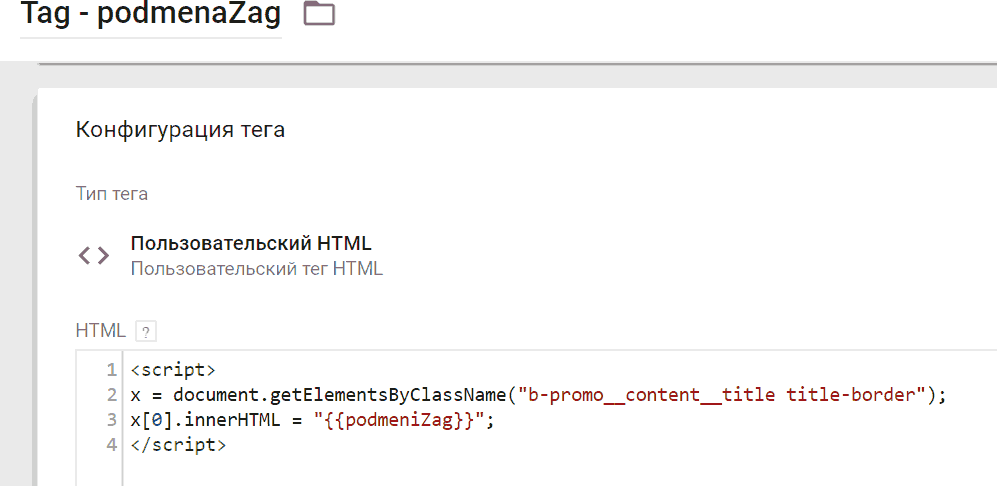The width and height of the screenshot is (997, 486).
Task: Click the closing </script> tag line
Action: click(x=178, y=445)
